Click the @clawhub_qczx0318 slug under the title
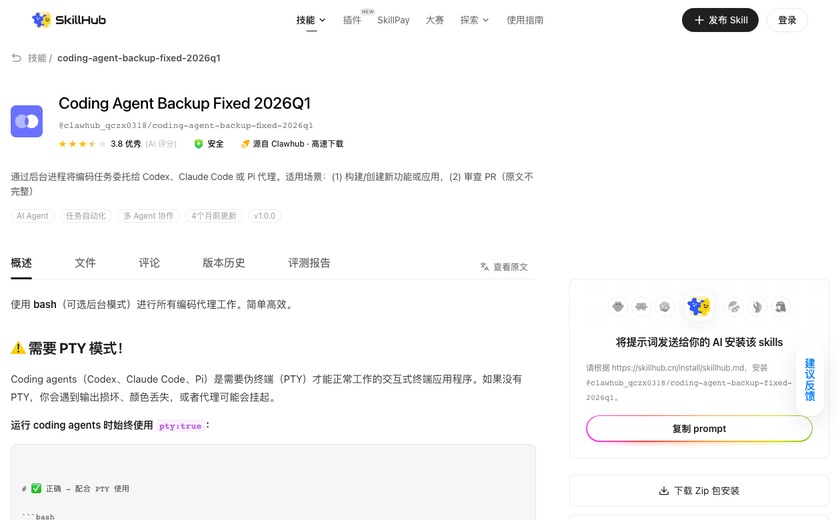840x520 pixels. tap(186, 125)
